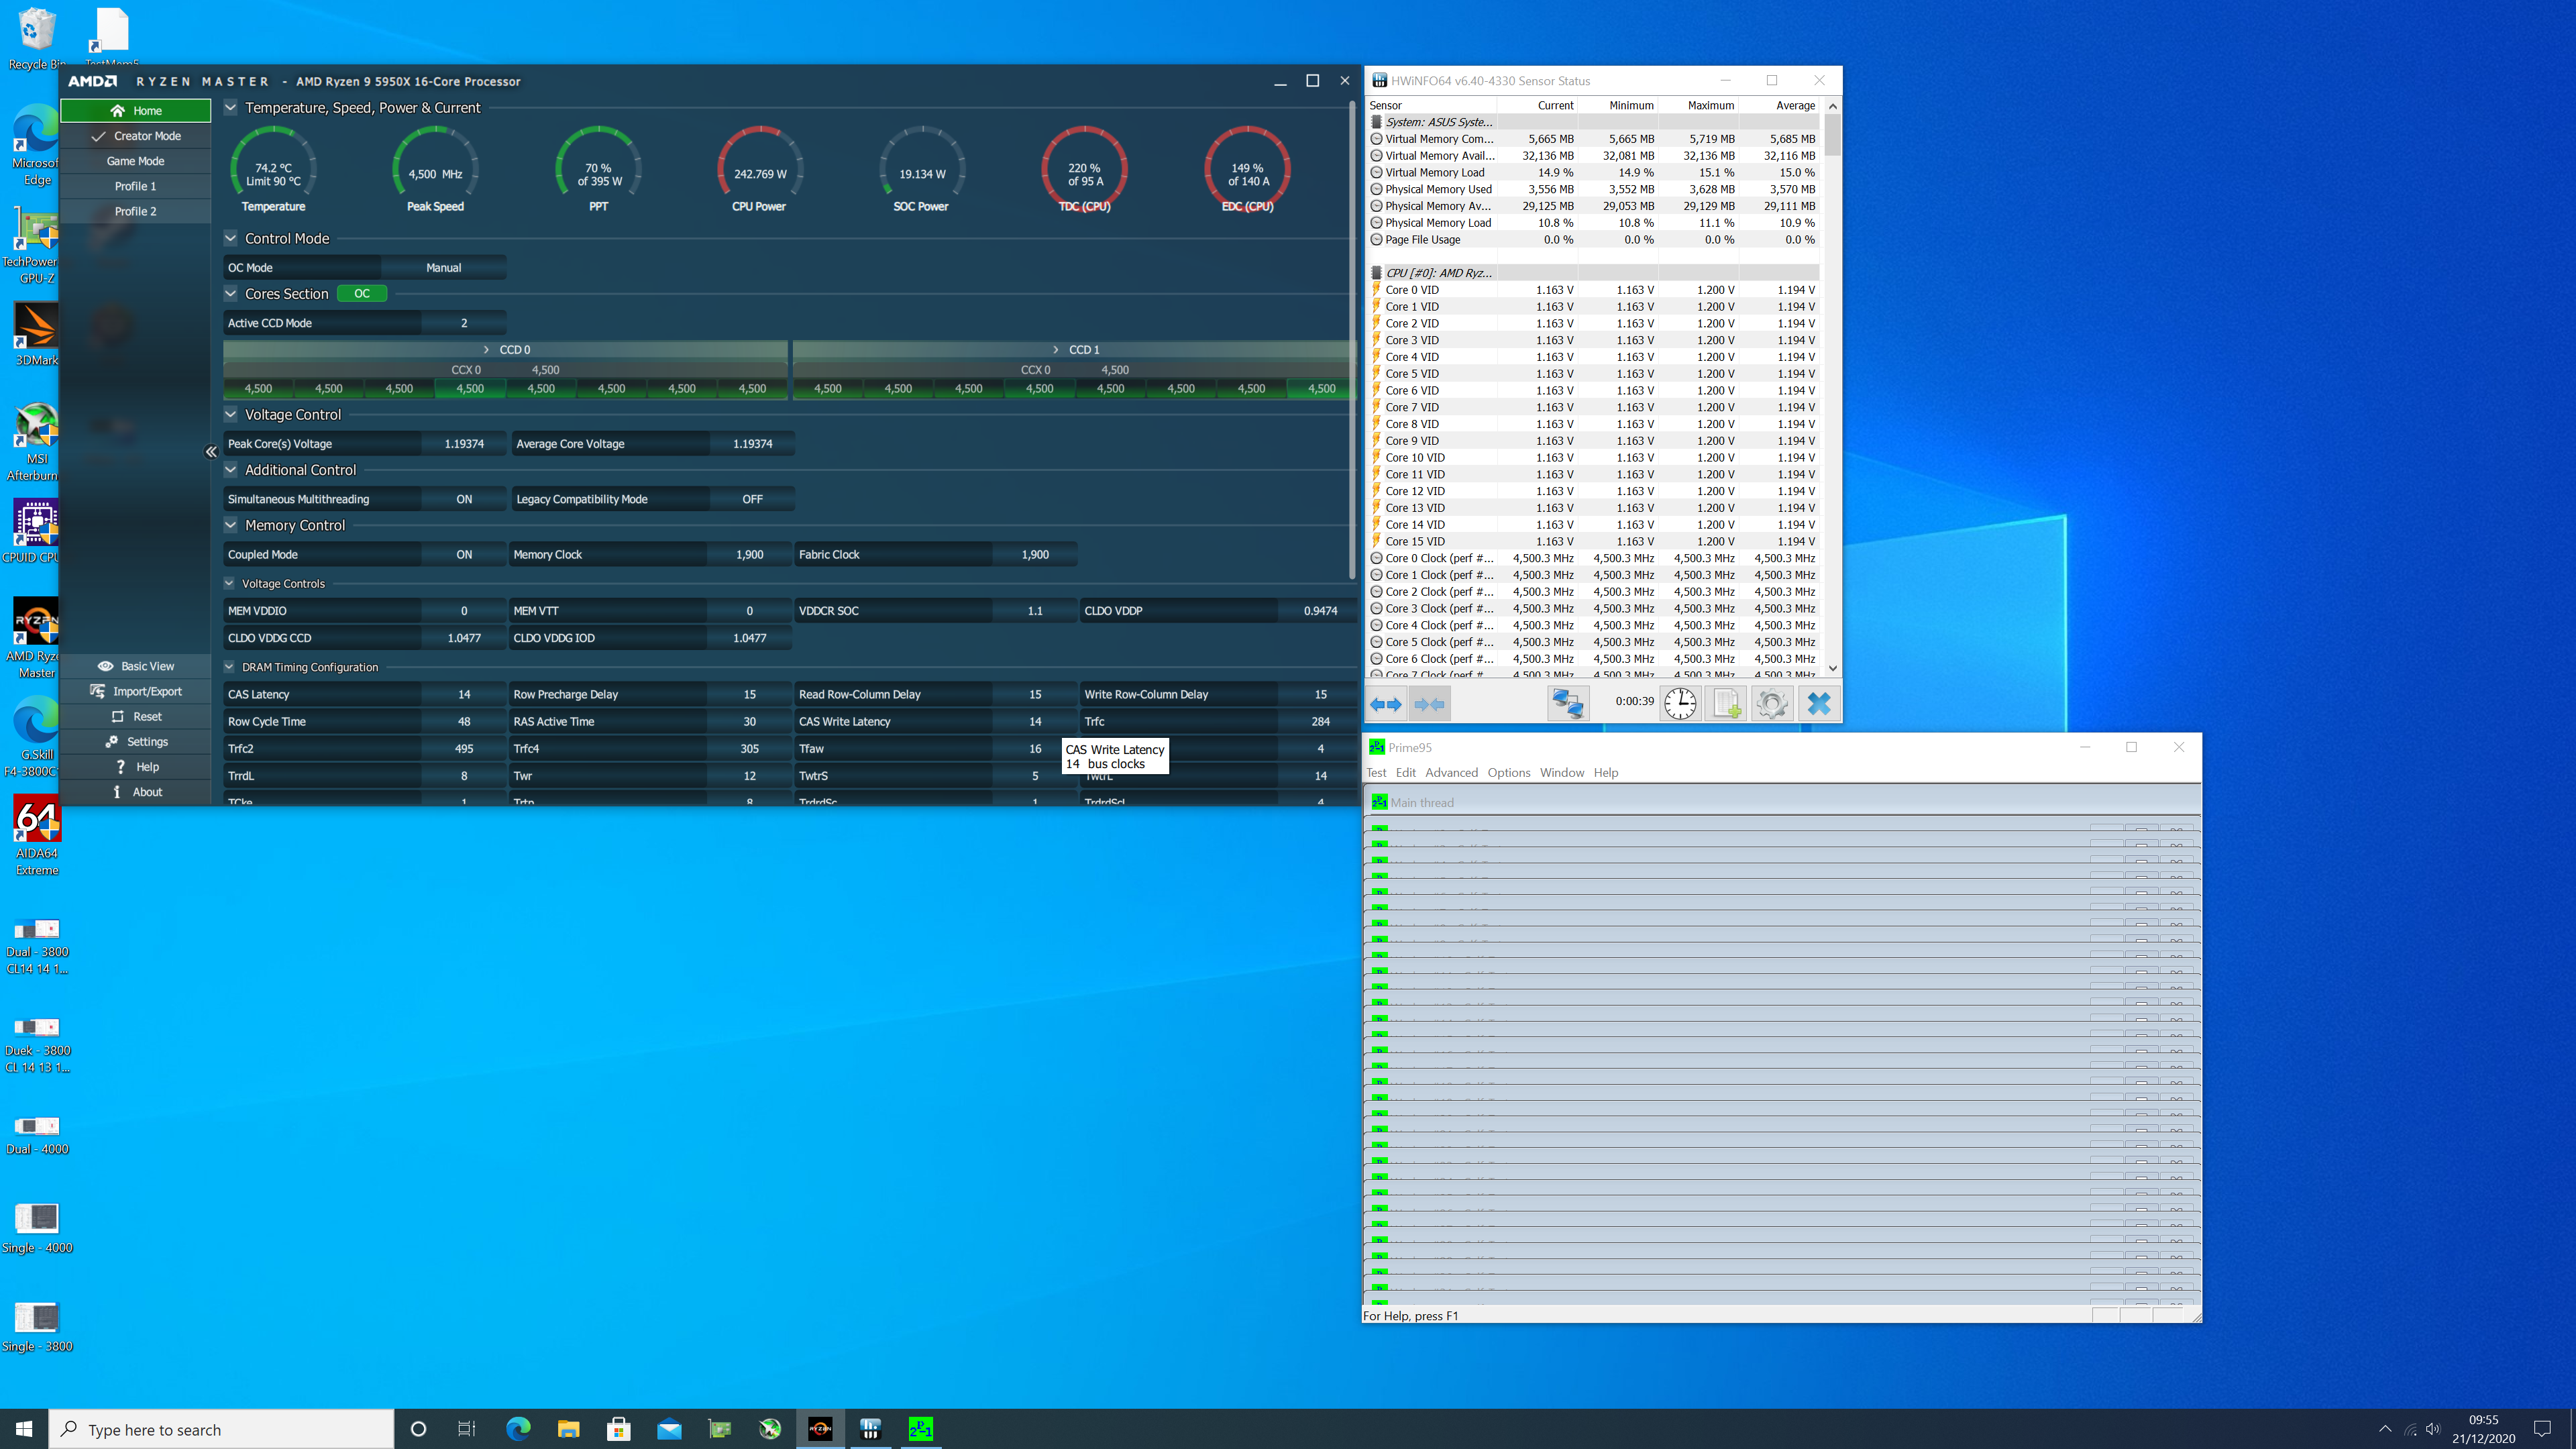The width and height of the screenshot is (2576, 1449).
Task: Open About in Ryzen Master sidebar
Action: 136,792
